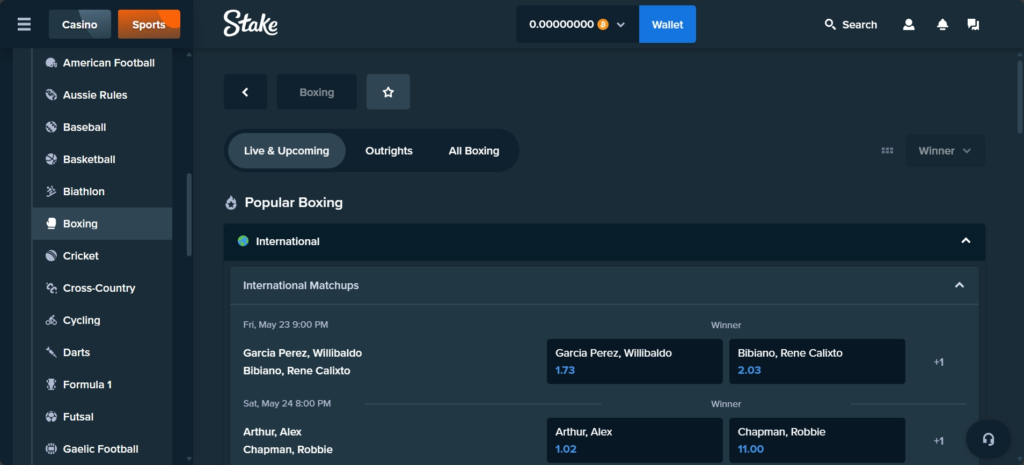Screen dimensions: 1024x465
Task: Click the Darts sidebar icon
Action: pos(51,352)
